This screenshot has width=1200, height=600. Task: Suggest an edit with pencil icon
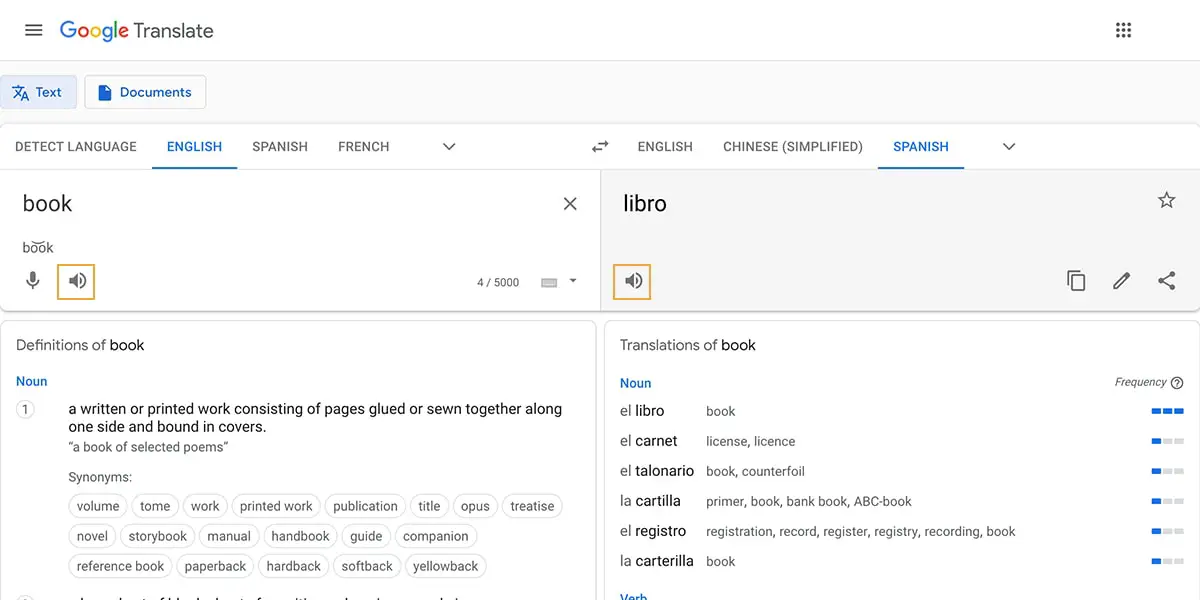[x=1121, y=281]
